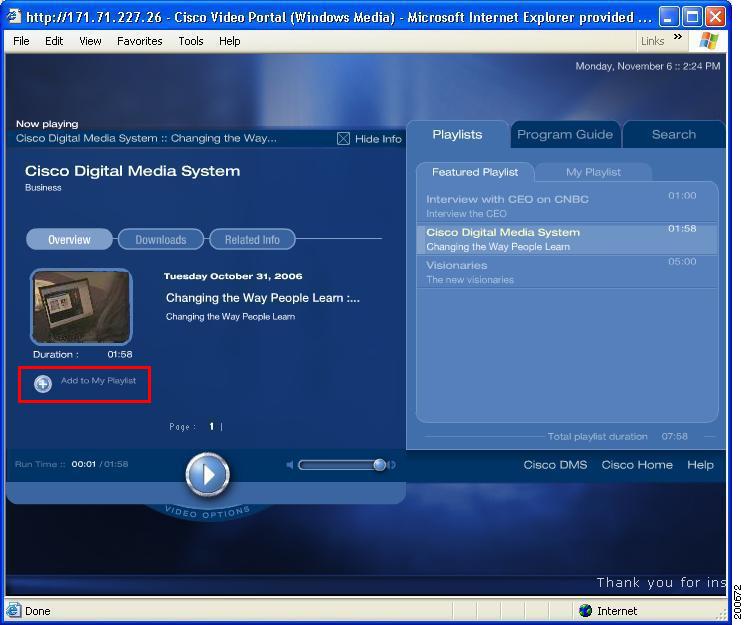Click the Internet zone globe icon
Image resolution: width=745 pixels, height=625 pixels.
click(x=585, y=610)
